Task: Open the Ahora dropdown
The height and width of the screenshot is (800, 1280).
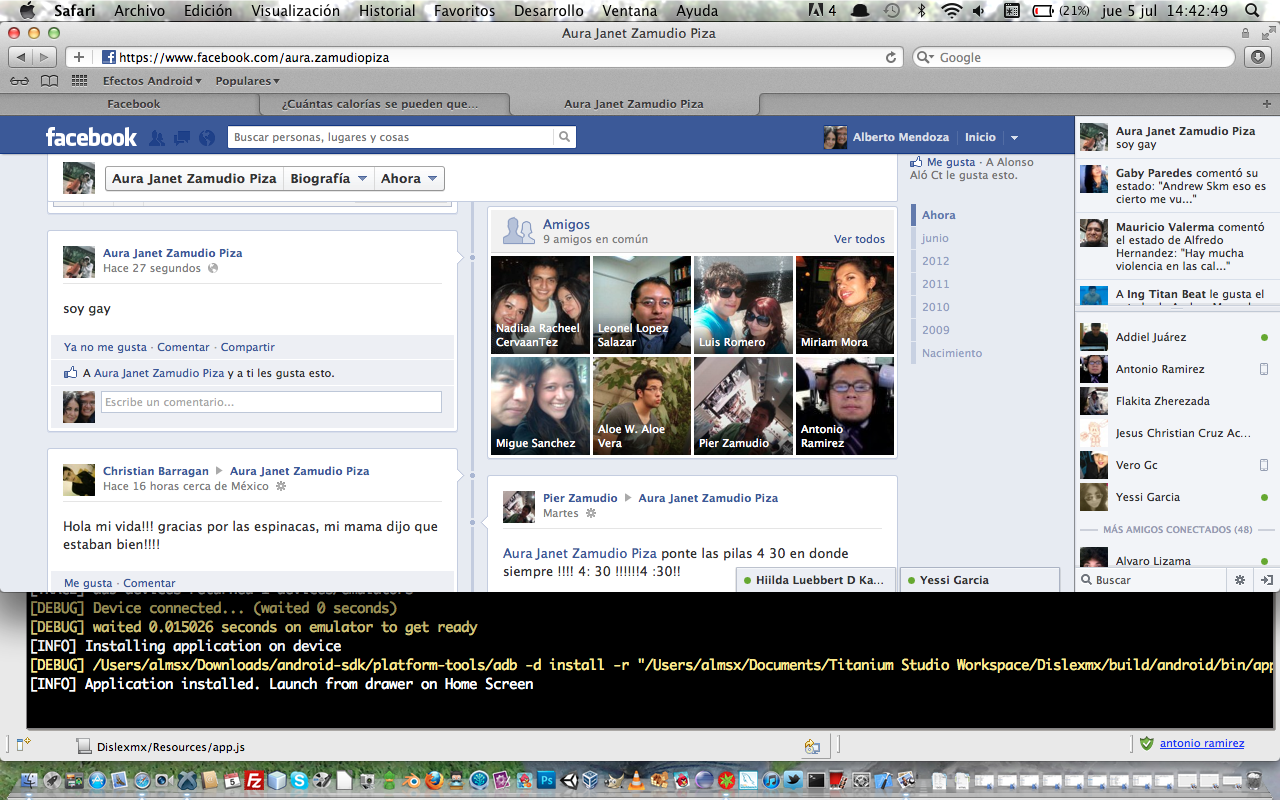Action: (x=408, y=178)
